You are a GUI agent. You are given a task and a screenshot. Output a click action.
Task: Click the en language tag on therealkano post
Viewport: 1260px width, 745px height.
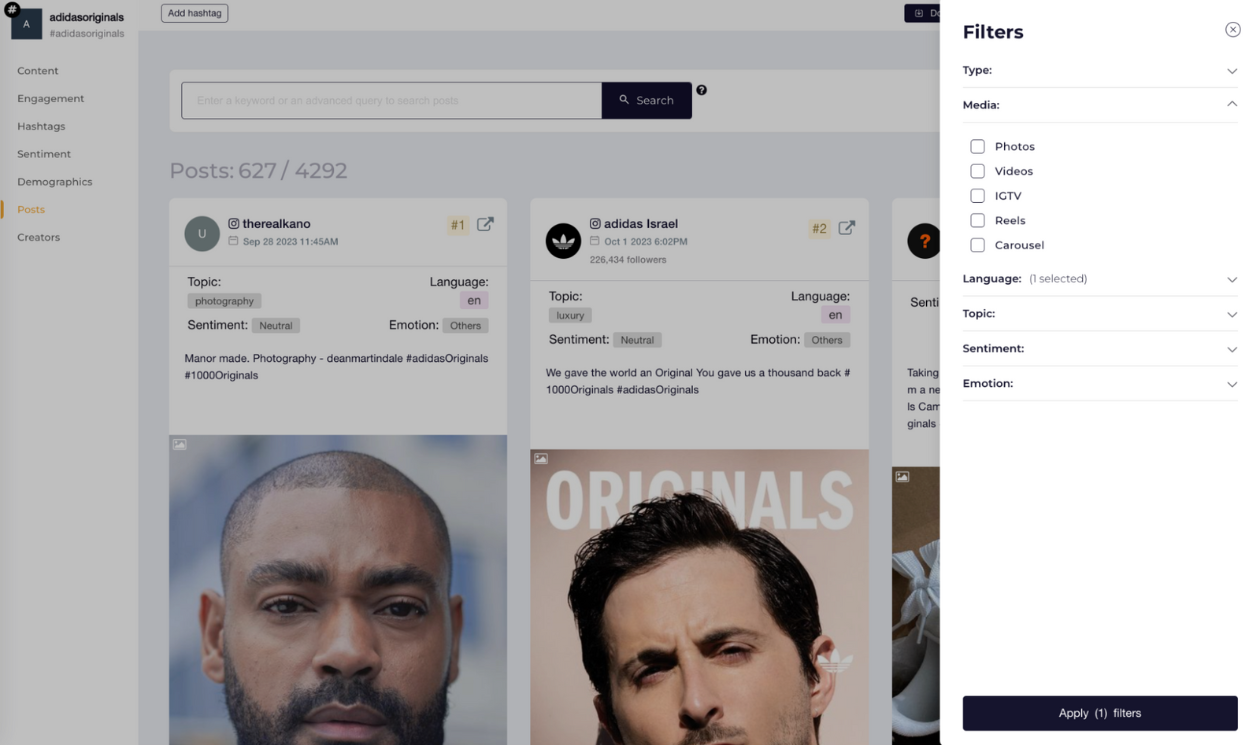(474, 300)
